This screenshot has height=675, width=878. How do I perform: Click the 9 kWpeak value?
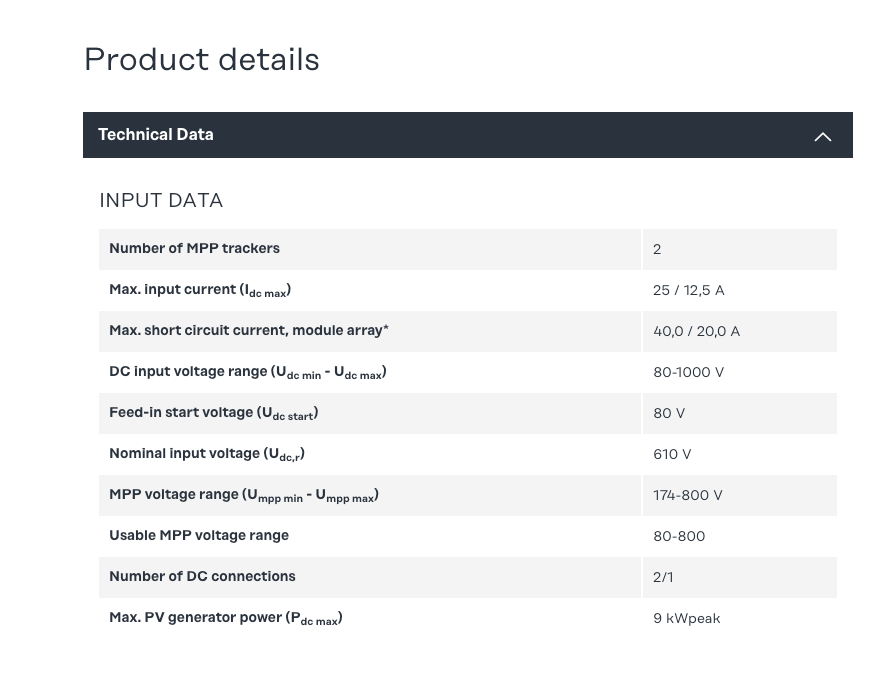pos(686,618)
